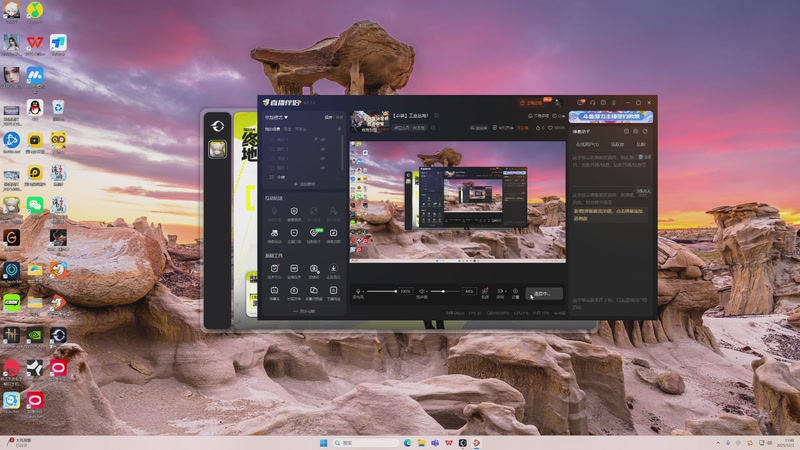Image resolution: width=800 pixels, height=450 pixels.
Task: Open the hamburger menu in title bar
Action: pyautogui.click(x=614, y=103)
